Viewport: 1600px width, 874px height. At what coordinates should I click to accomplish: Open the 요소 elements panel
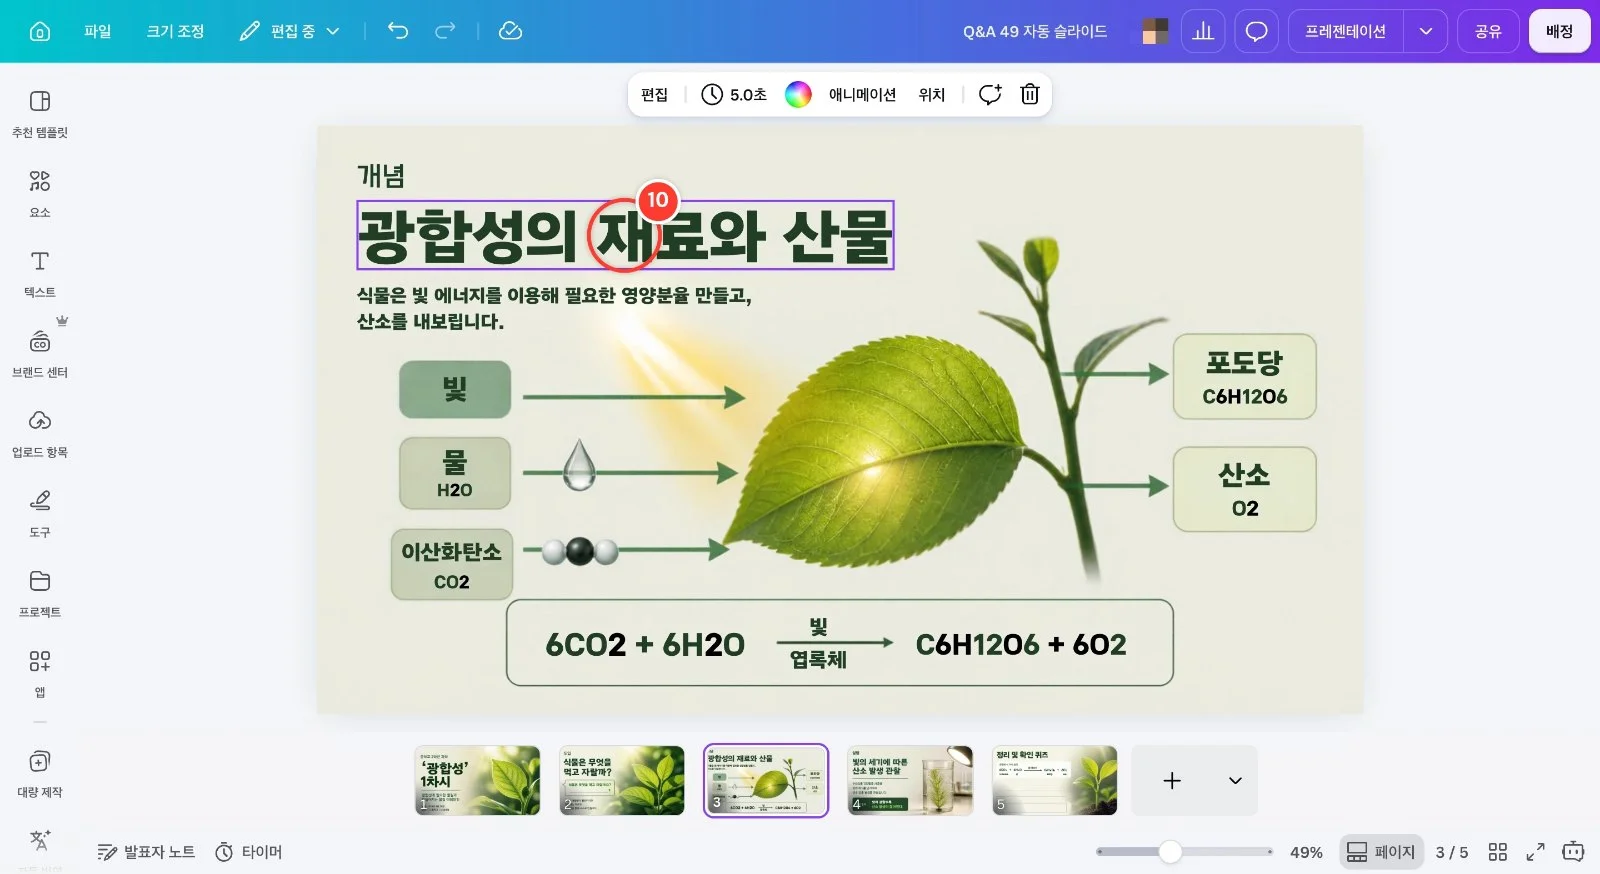point(40,194)
